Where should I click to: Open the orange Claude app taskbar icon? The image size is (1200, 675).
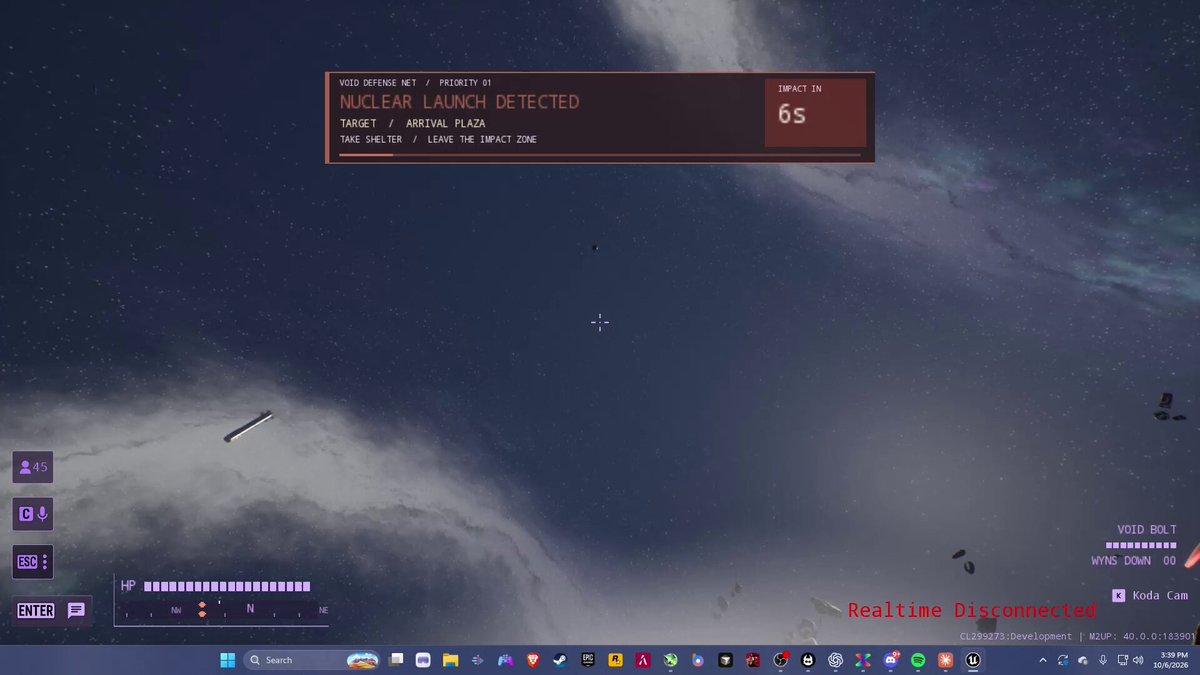pos(945,660)
